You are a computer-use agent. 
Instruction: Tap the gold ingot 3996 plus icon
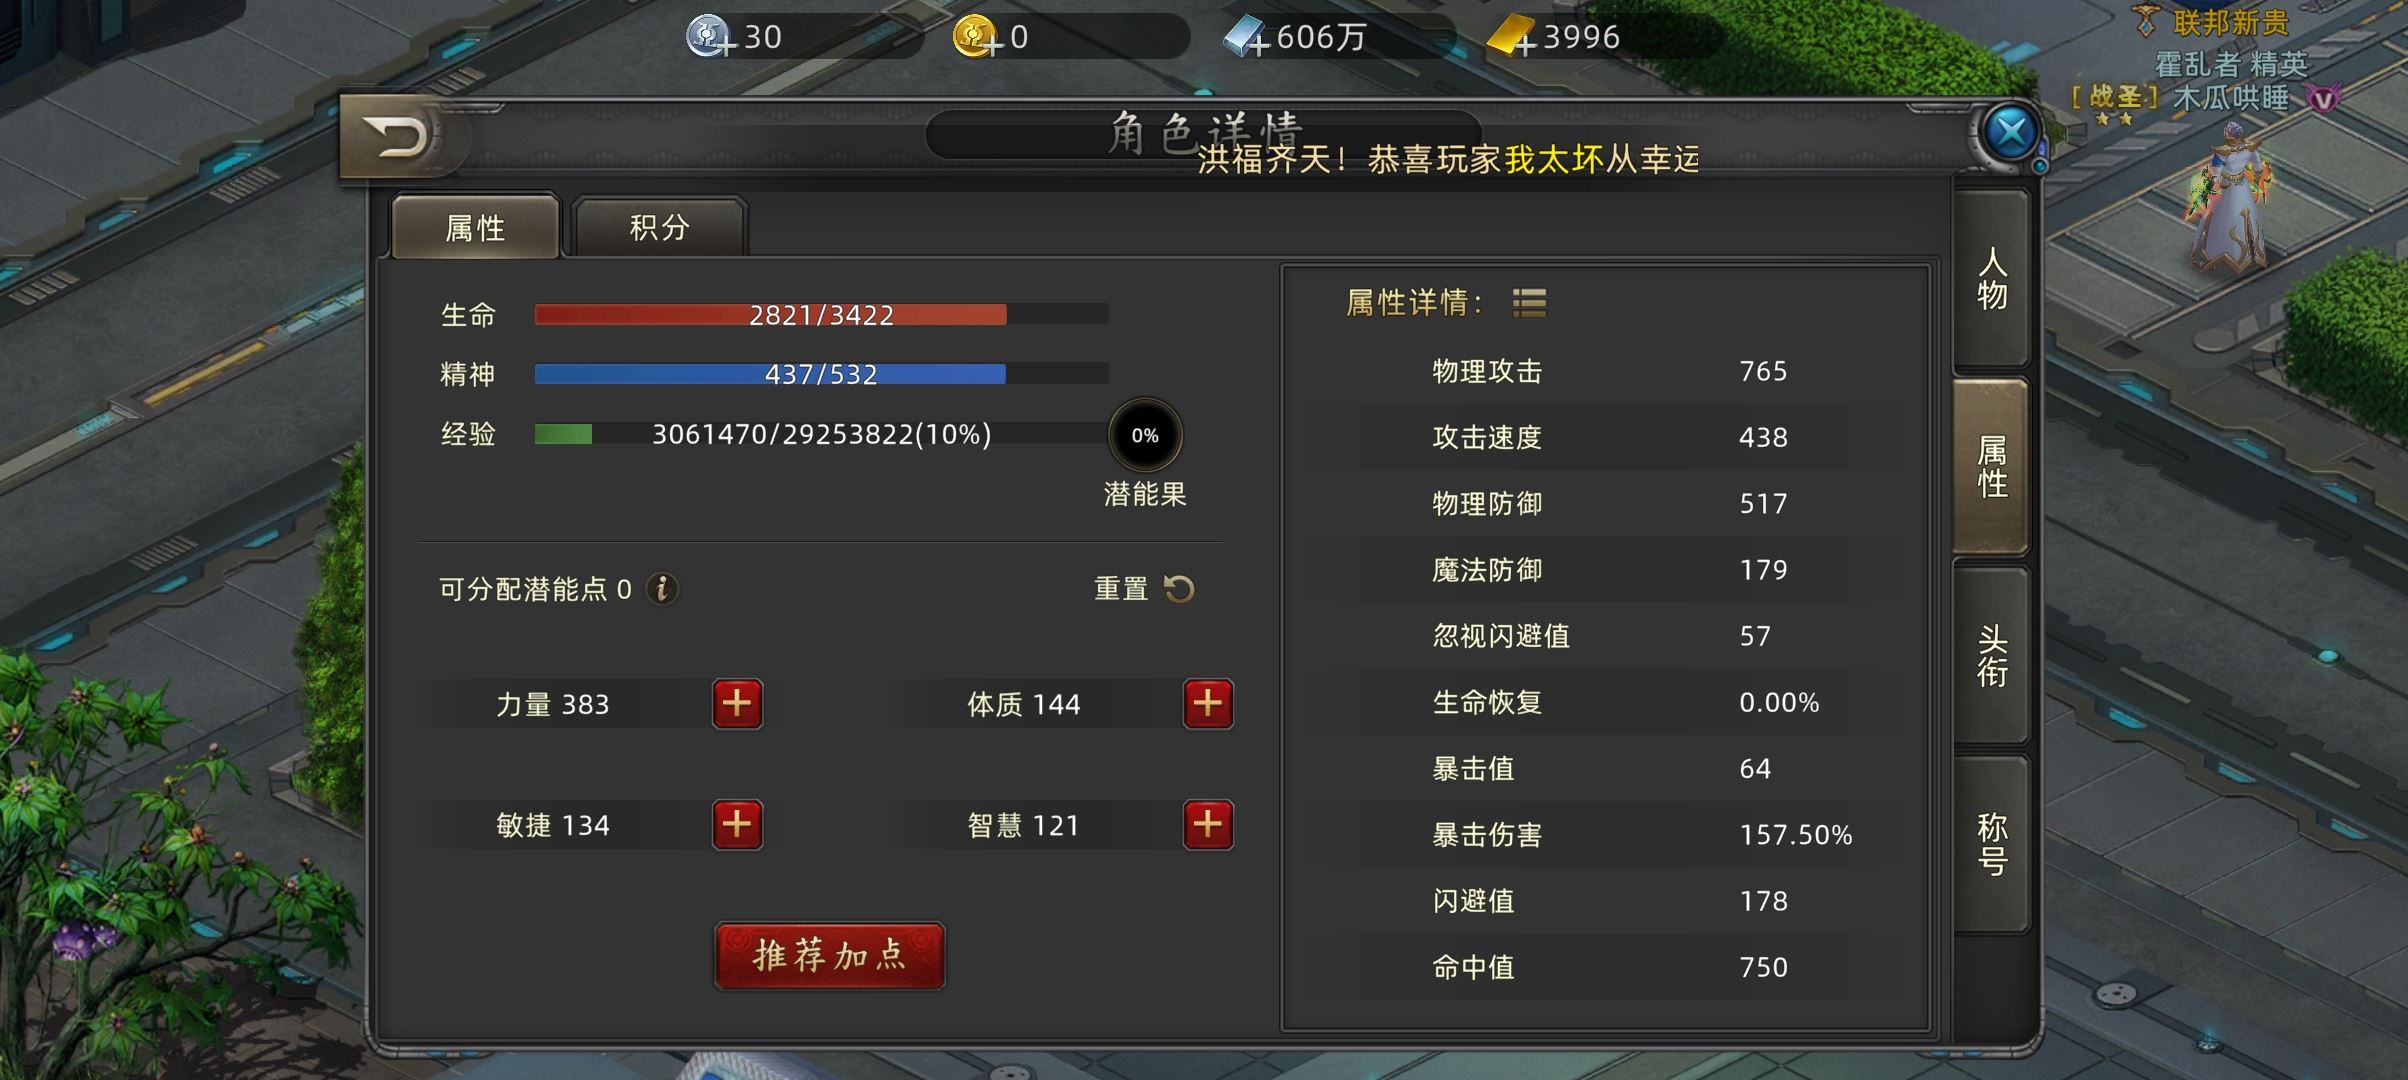click(1510, 37)
